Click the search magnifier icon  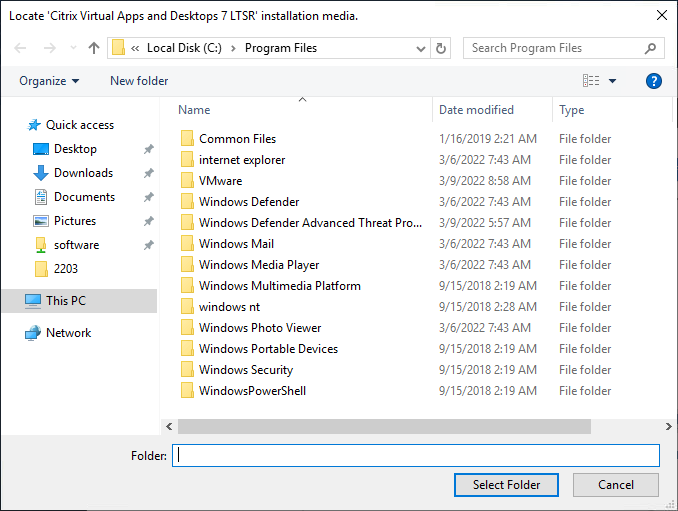coord(650,48)
